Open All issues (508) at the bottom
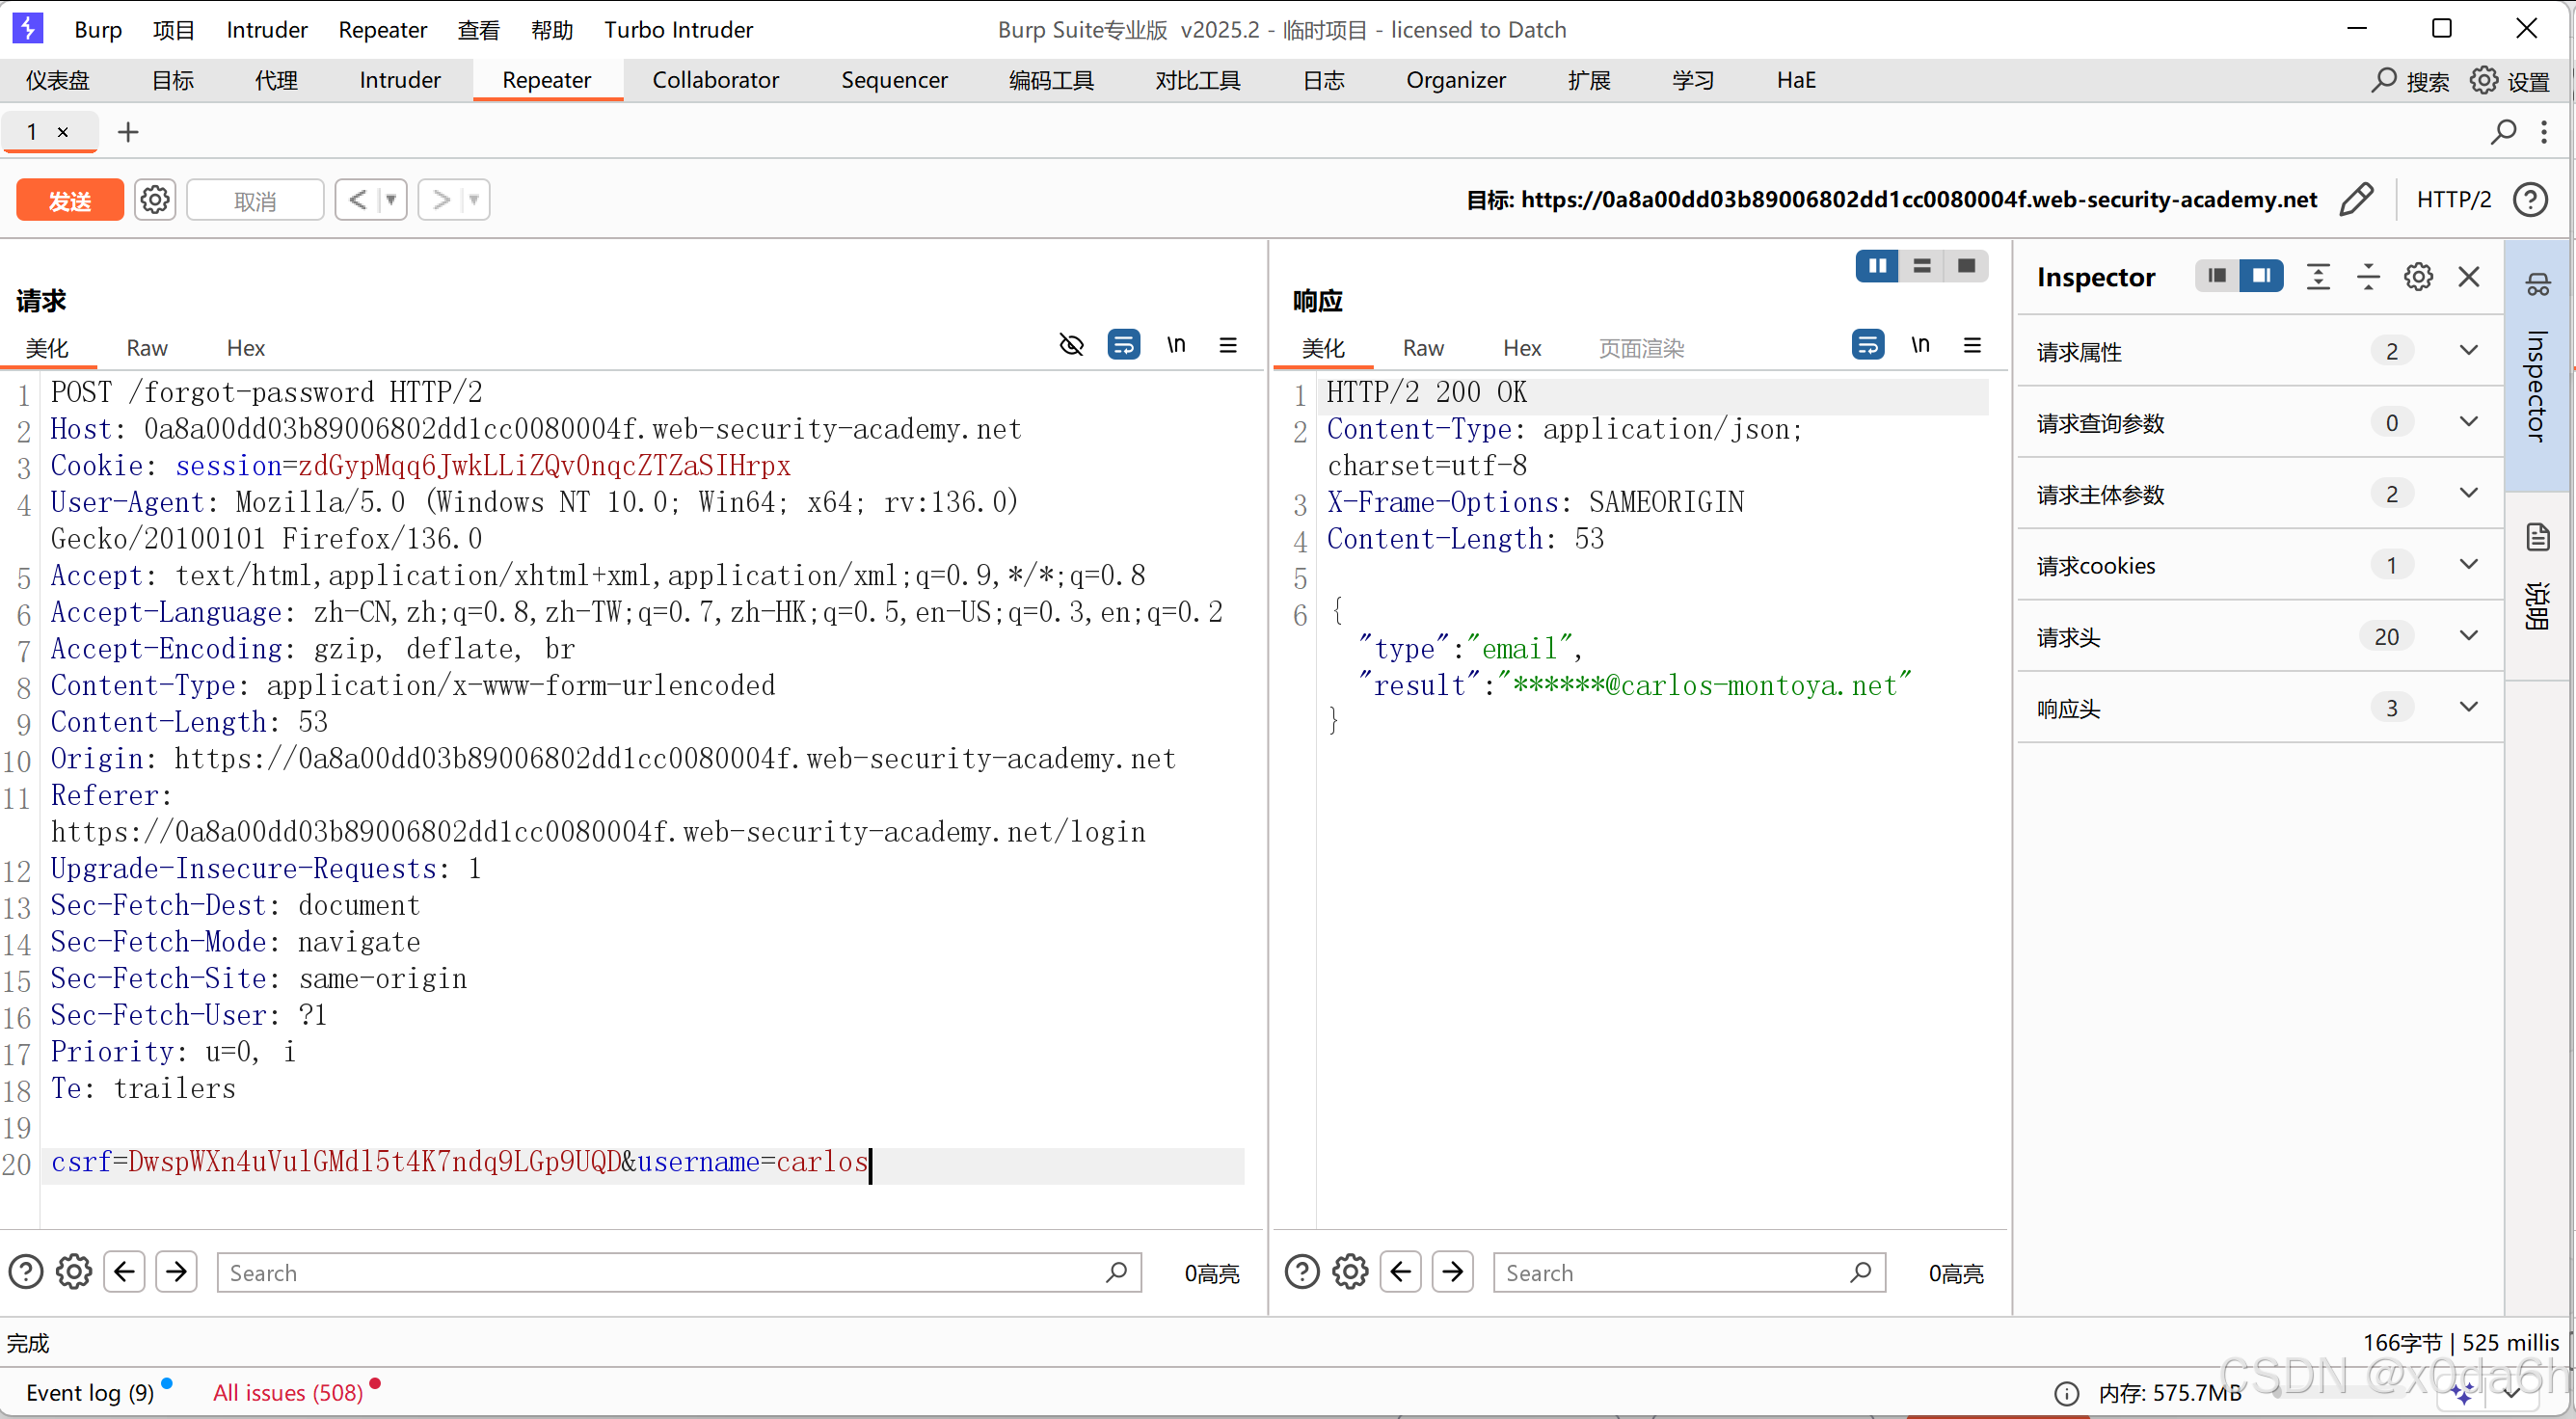Viewport: 2576px width, 1419px height. point(288,1392)
